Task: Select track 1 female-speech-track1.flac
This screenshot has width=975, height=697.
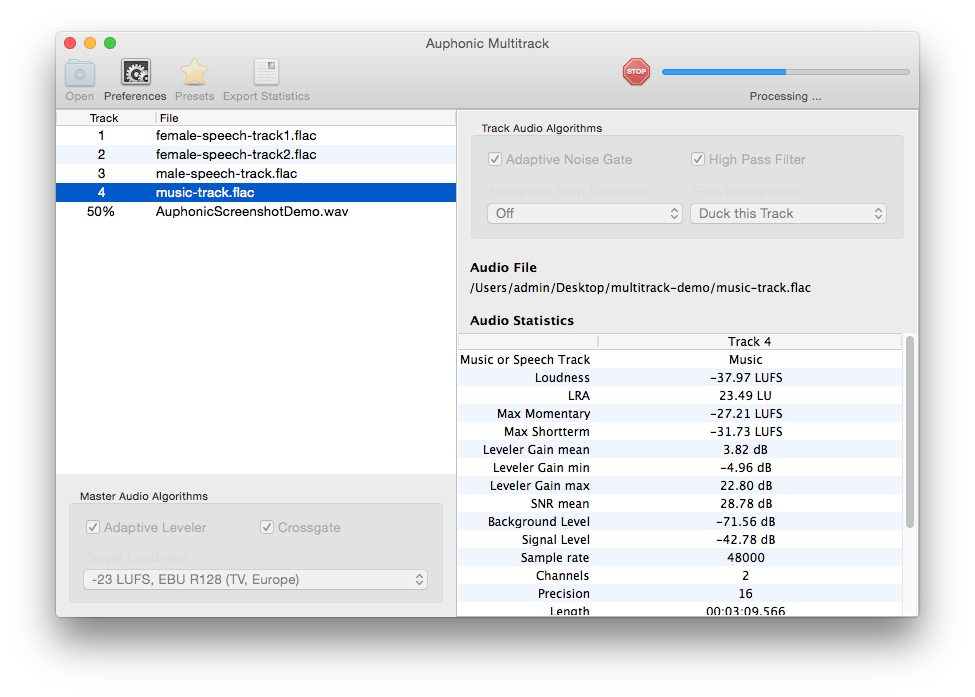Action: point(256,136)
